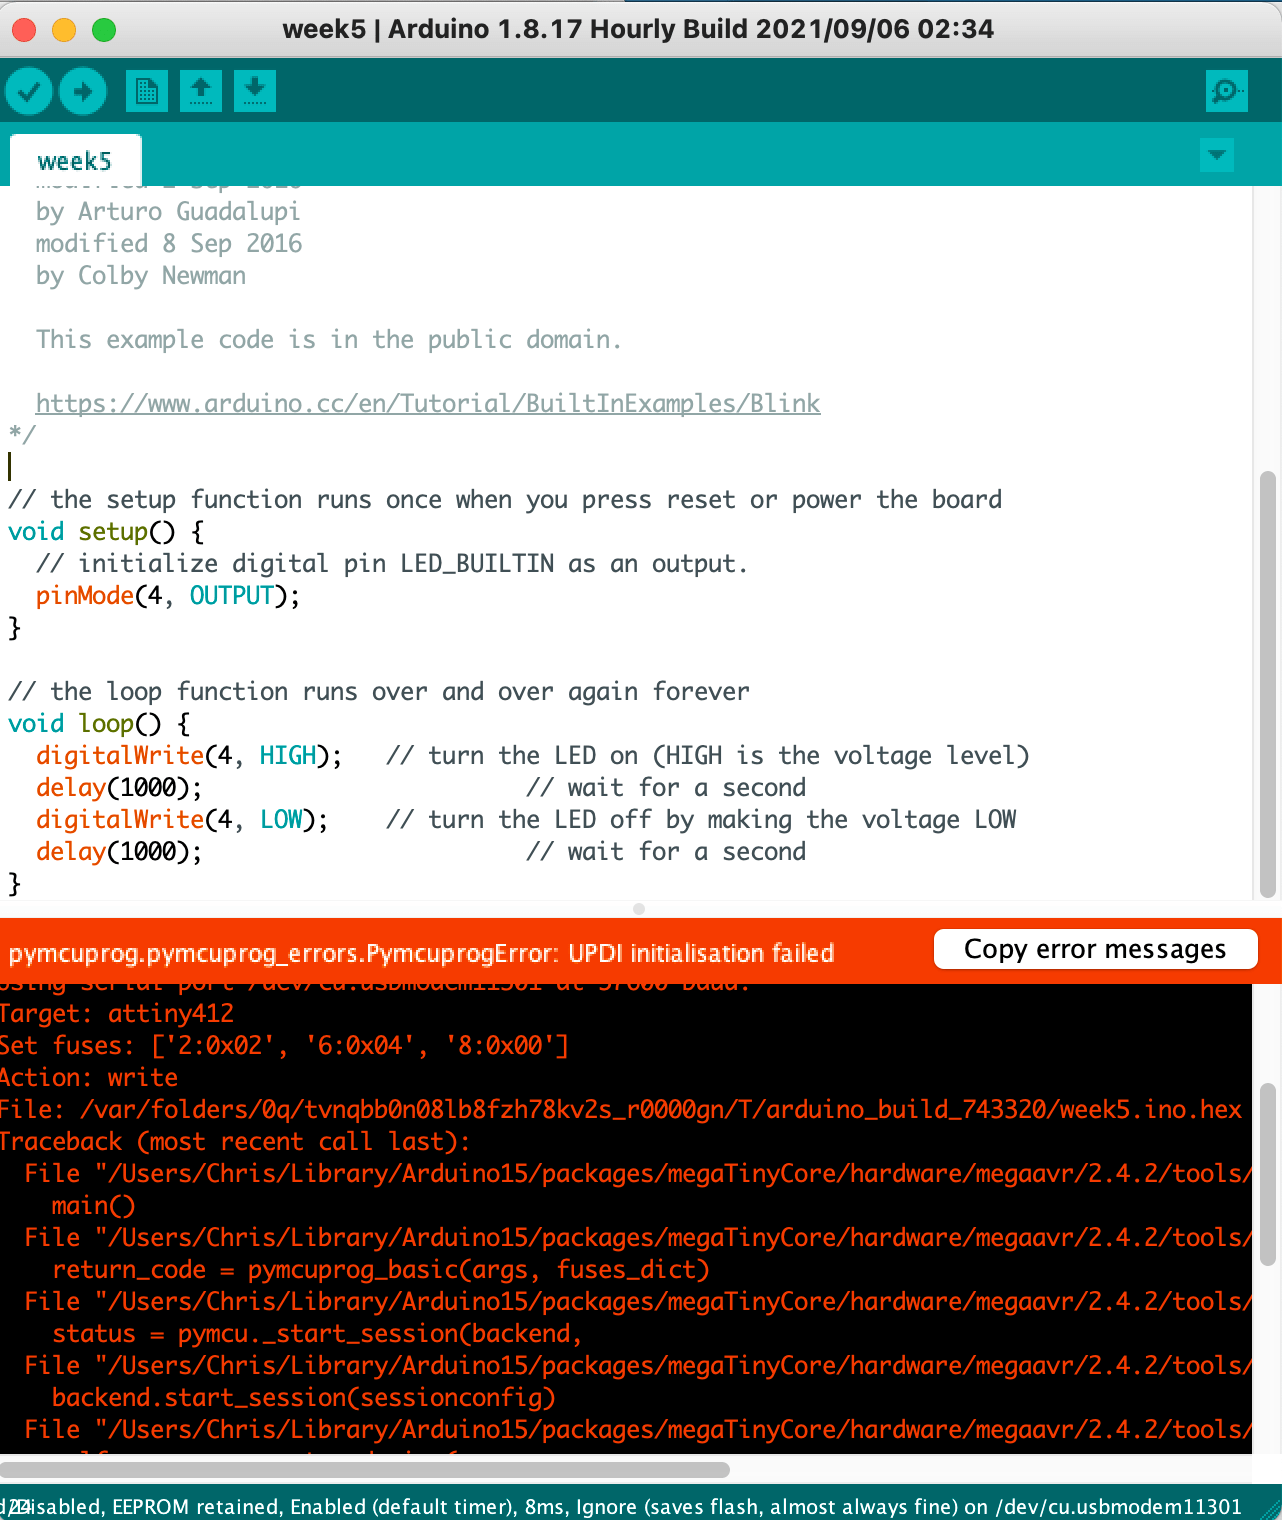This screenshot has height=1520, width=1282.
Task: Click the editor/console divider handle dot
Action: click(639, 909)
